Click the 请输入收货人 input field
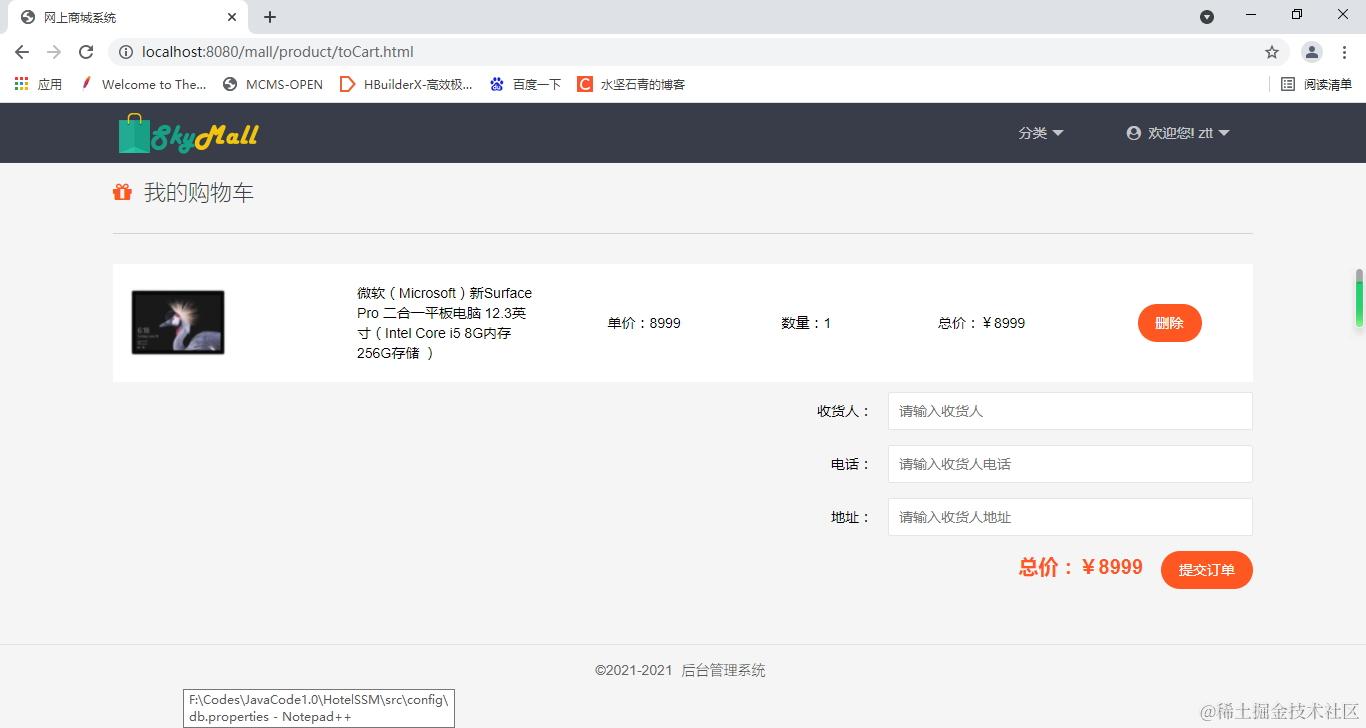 (x=1069, y=410)
